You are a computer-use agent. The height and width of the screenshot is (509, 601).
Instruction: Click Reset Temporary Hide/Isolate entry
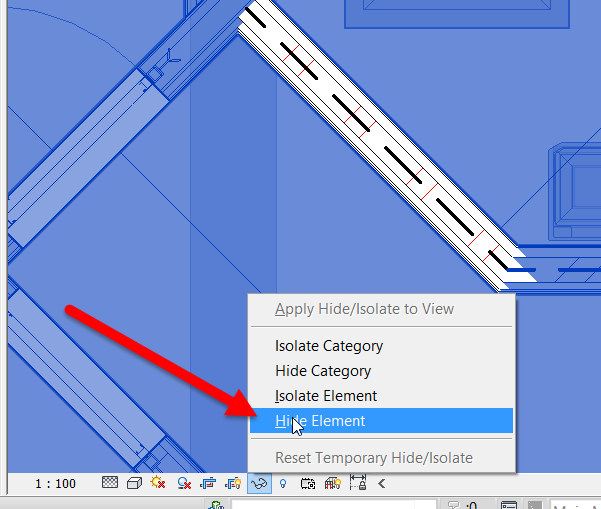381,458
